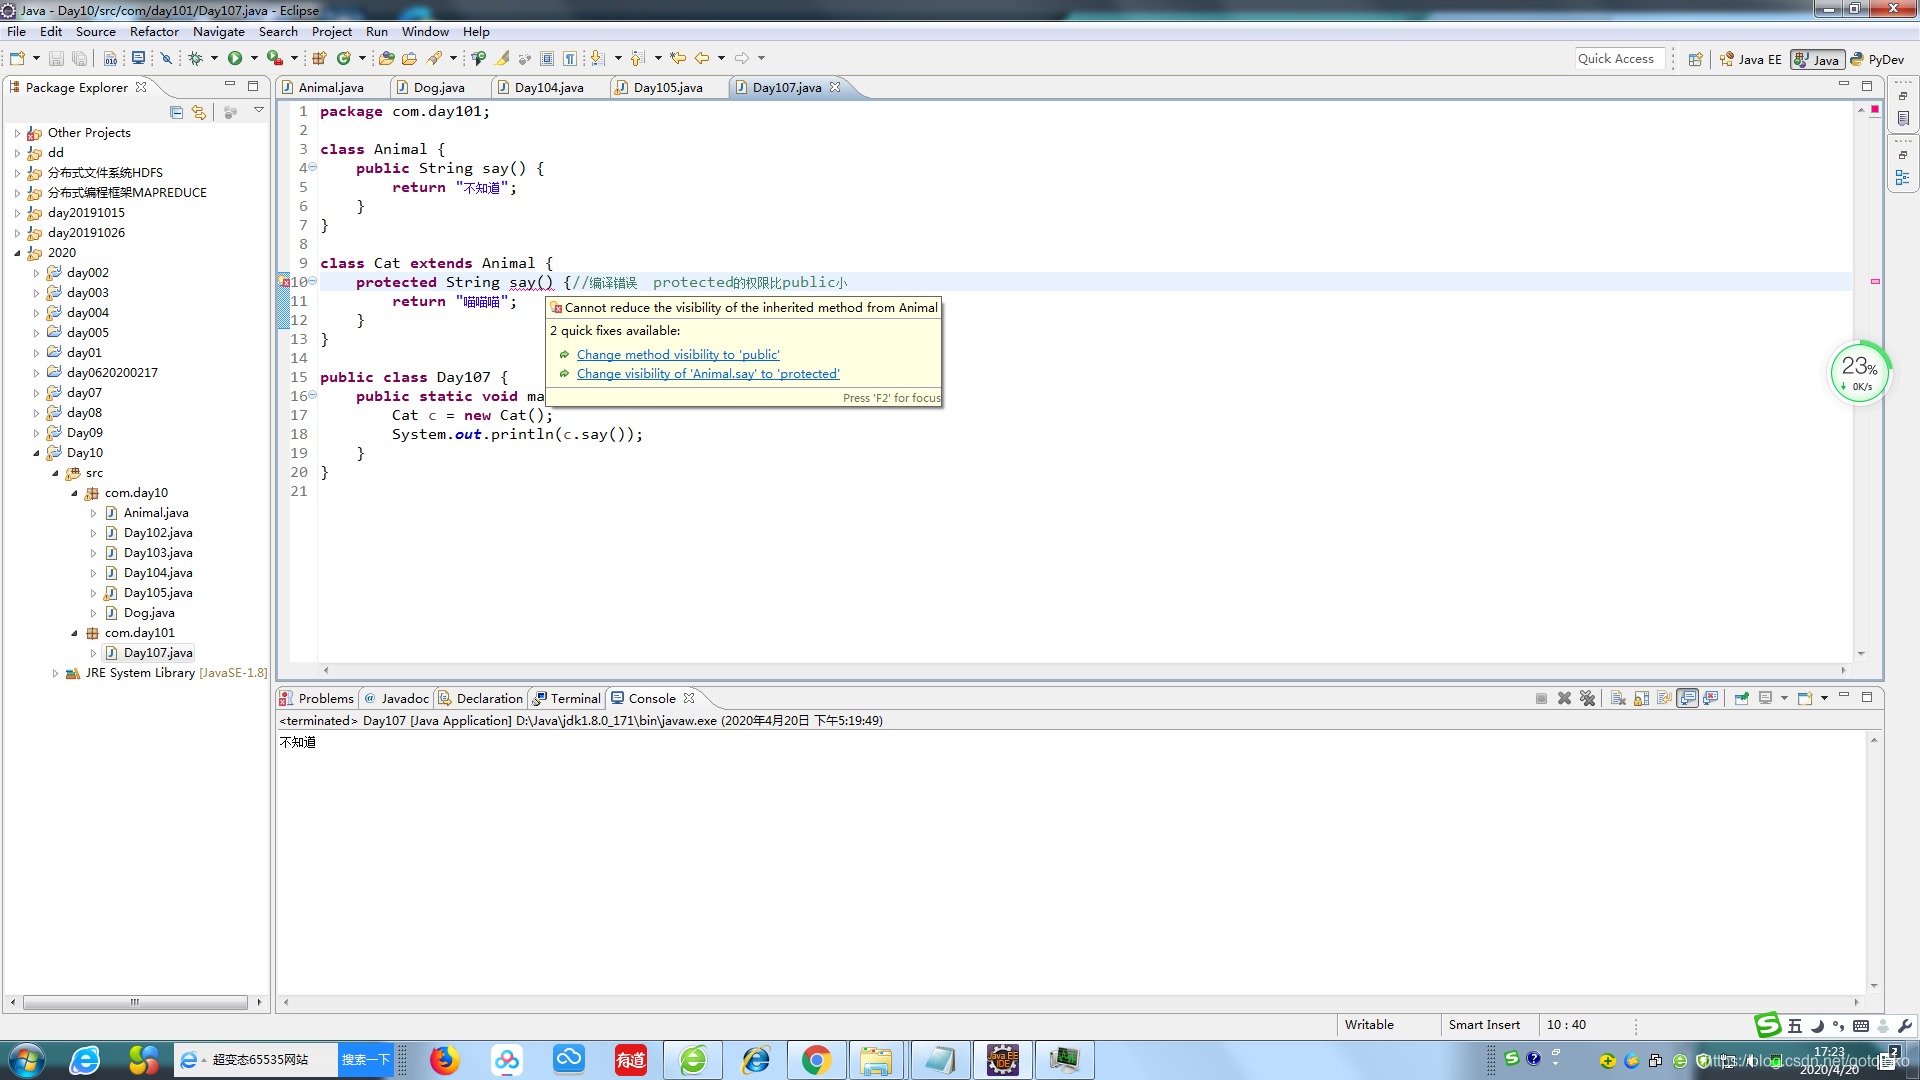Image resolution: width=1920 pixels, height=1080 pixels.
Task: Open the Problems view tab
Action: coord(317,699)
